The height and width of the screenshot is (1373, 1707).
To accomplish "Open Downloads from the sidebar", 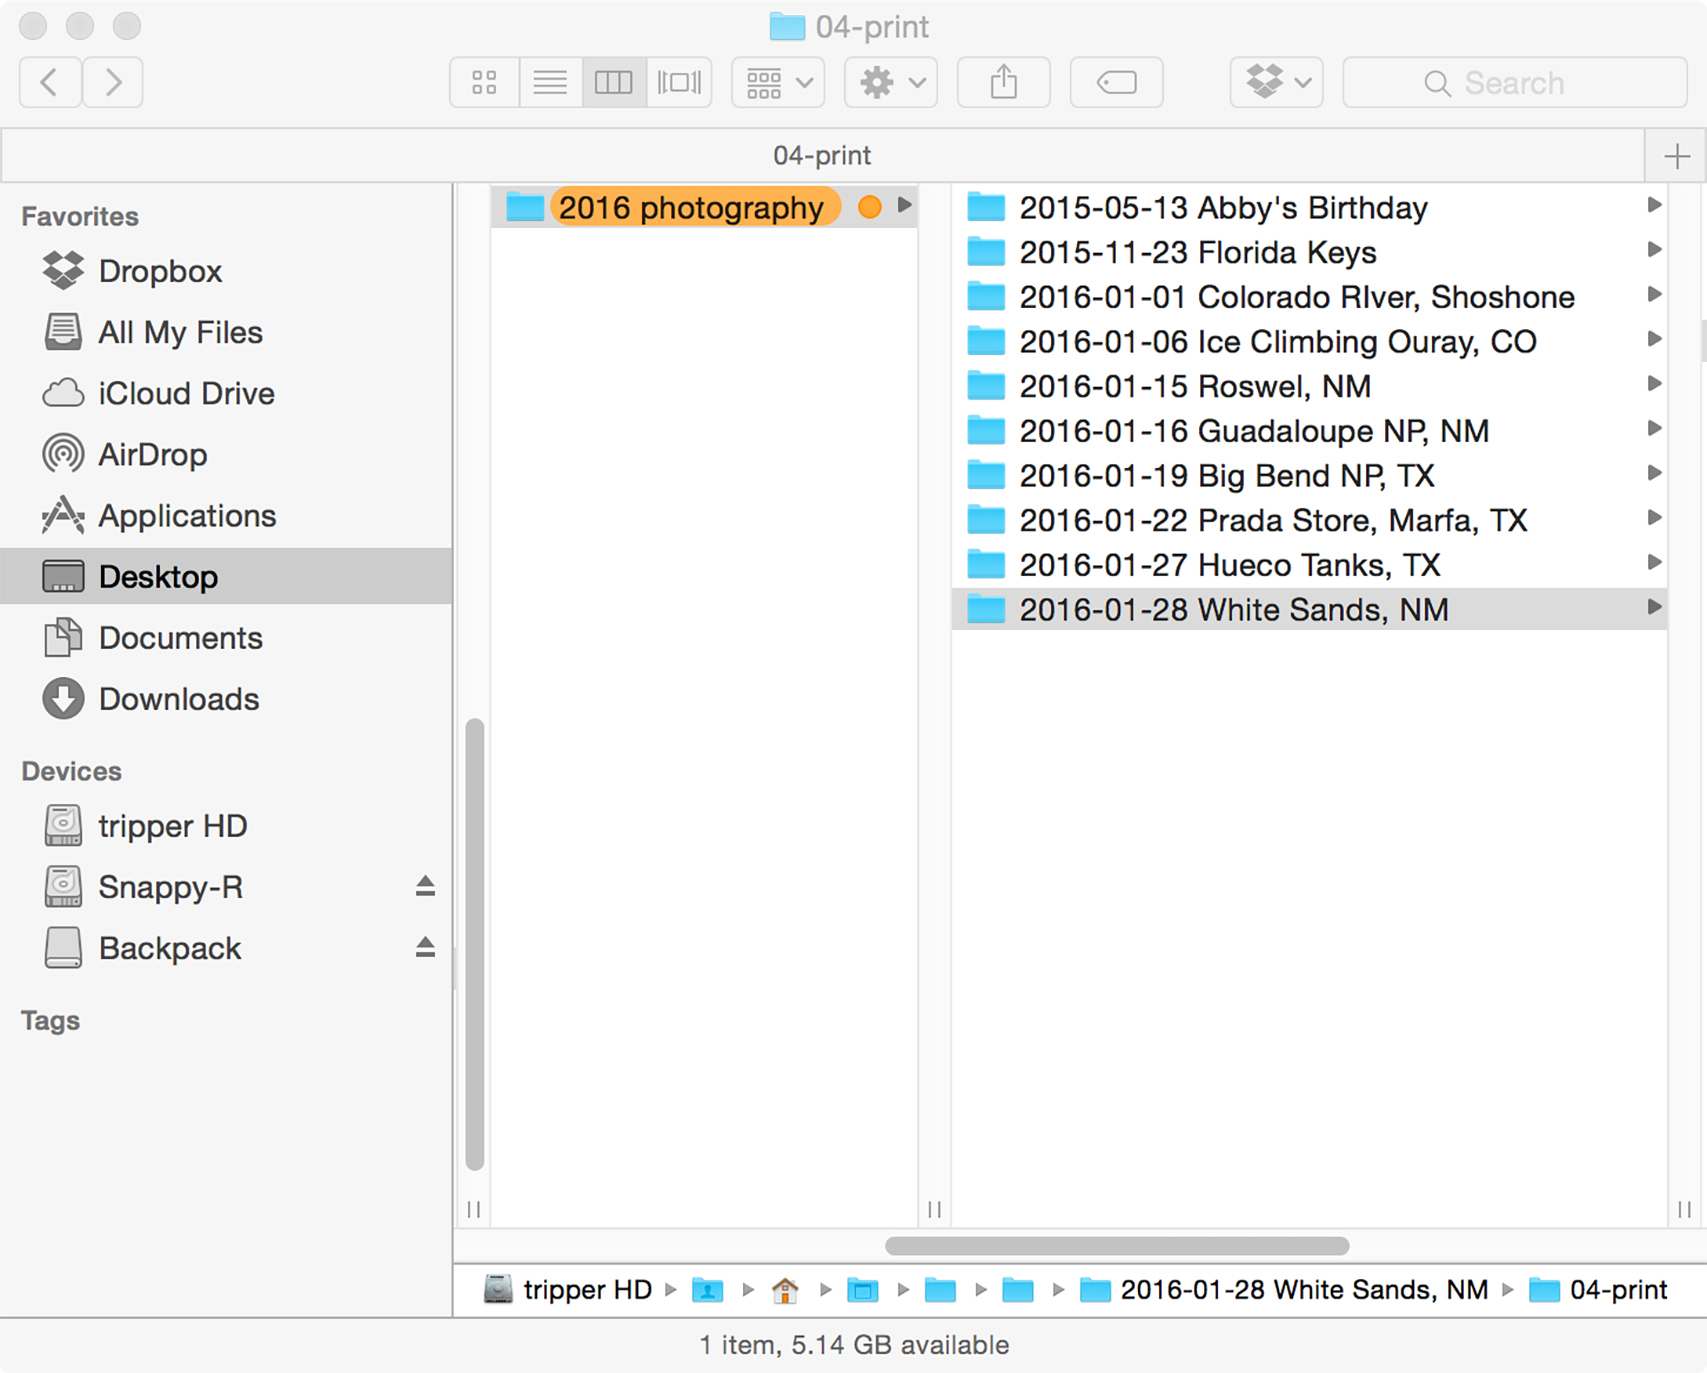I will pos(178,699).
